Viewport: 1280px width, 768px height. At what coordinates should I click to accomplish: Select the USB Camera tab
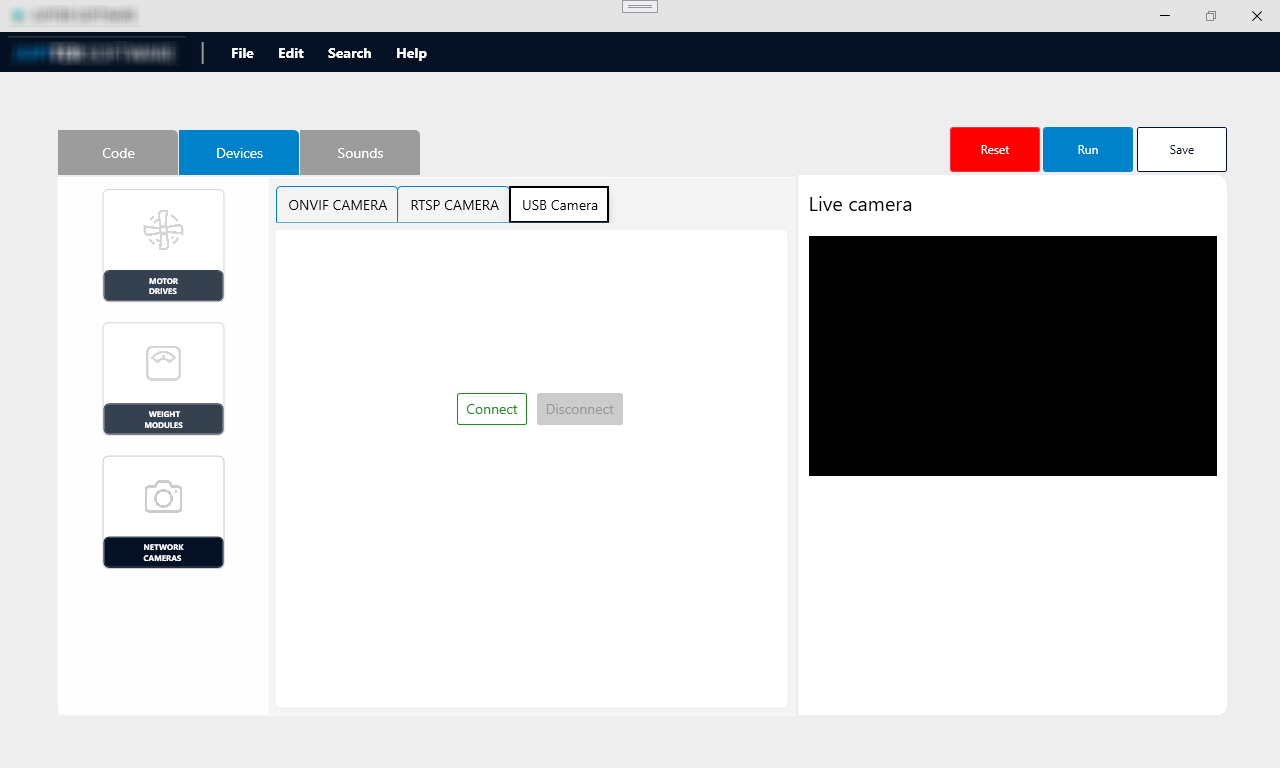coord(559,204)
